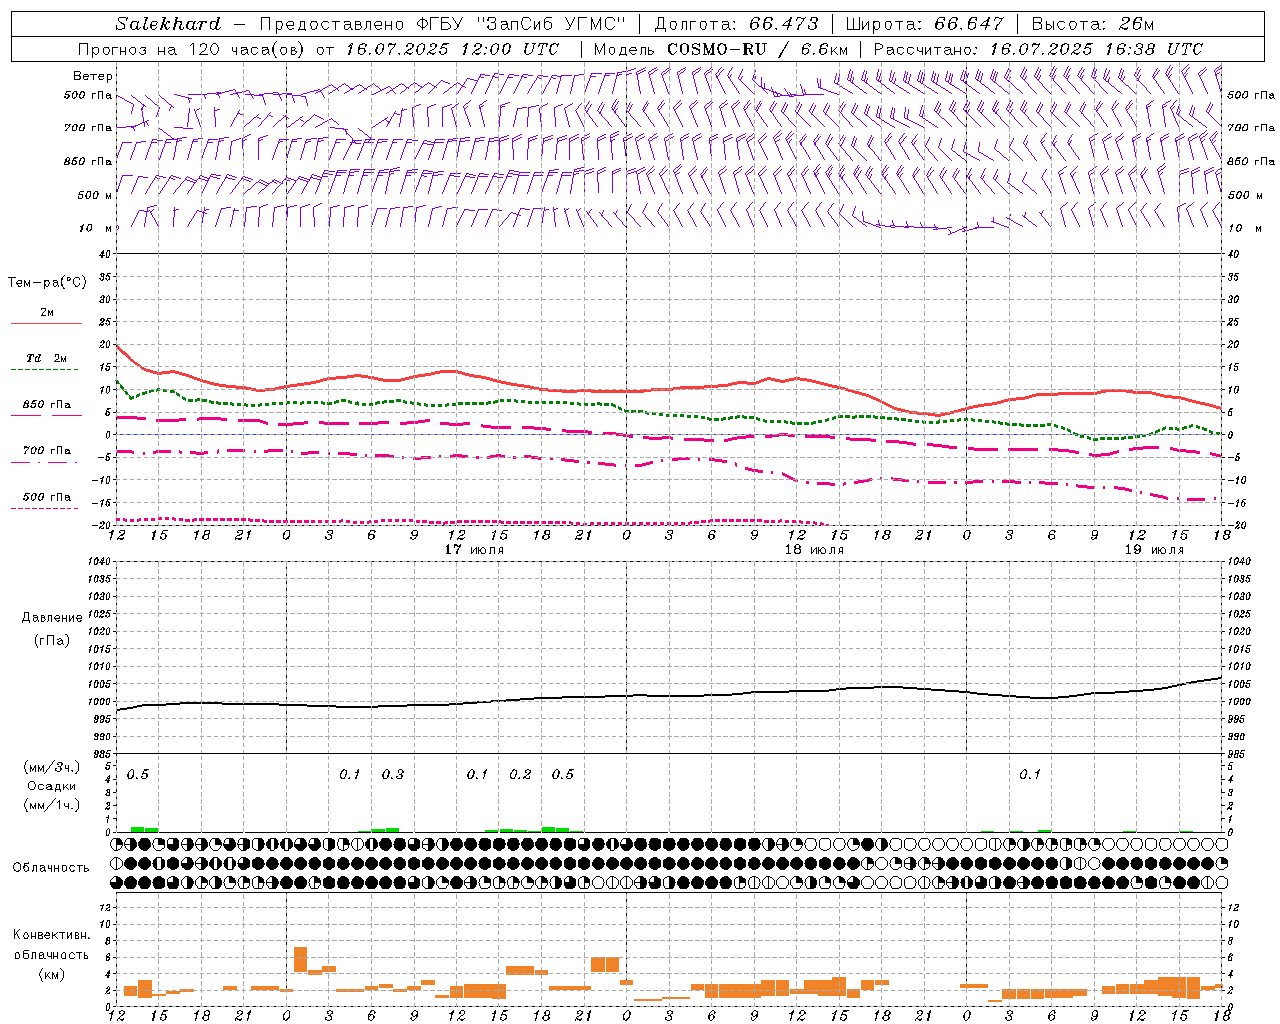Select the "Рассчитано: 16.07.2025 16:38 UTC" timestamp
The height and width of the screenshot is (1024, 1280).
tap(1038, 49)
